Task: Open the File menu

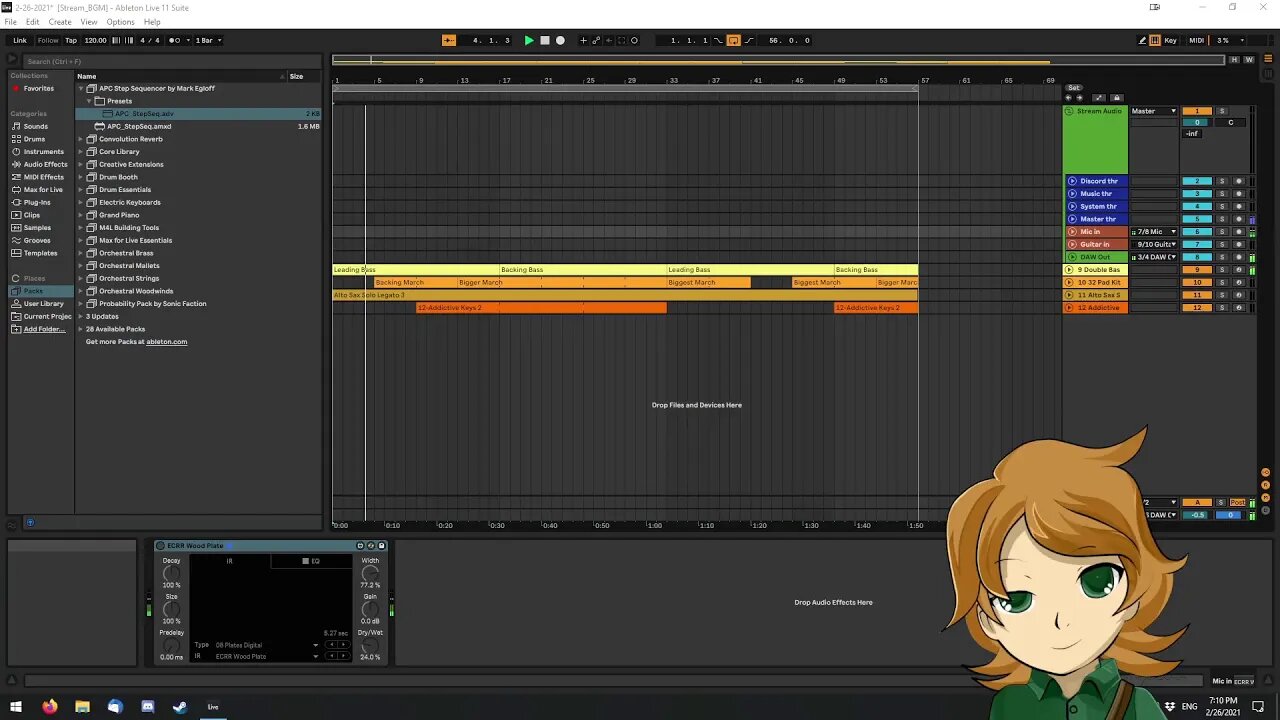Action: point(10,22)
